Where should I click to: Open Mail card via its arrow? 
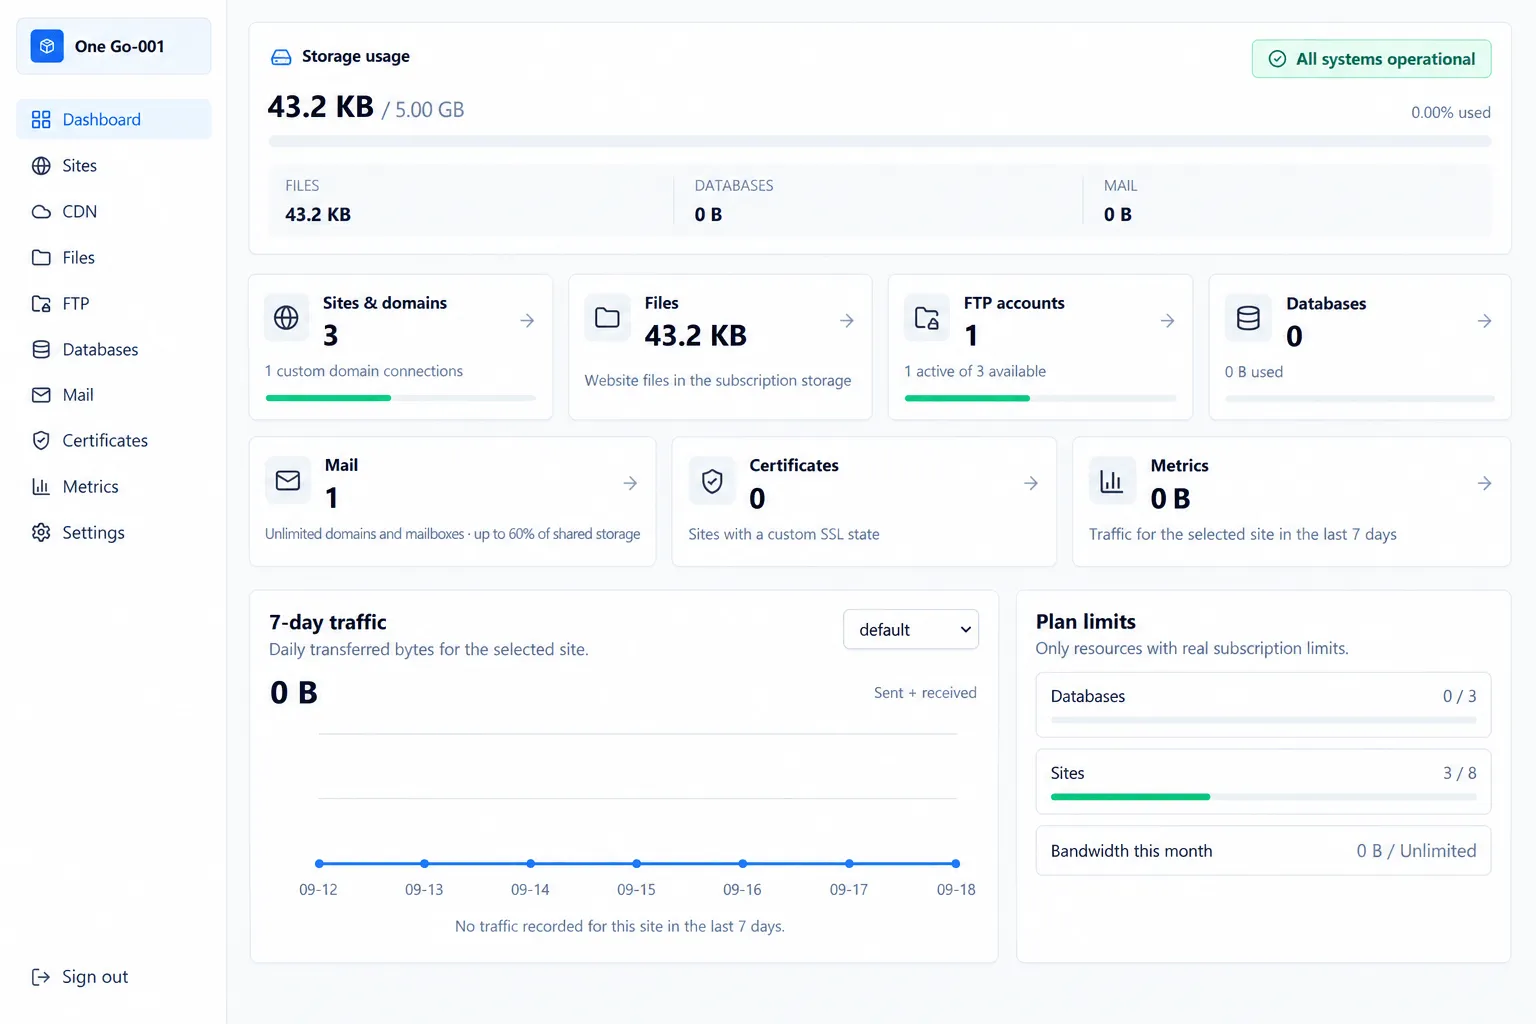point(630,483)
